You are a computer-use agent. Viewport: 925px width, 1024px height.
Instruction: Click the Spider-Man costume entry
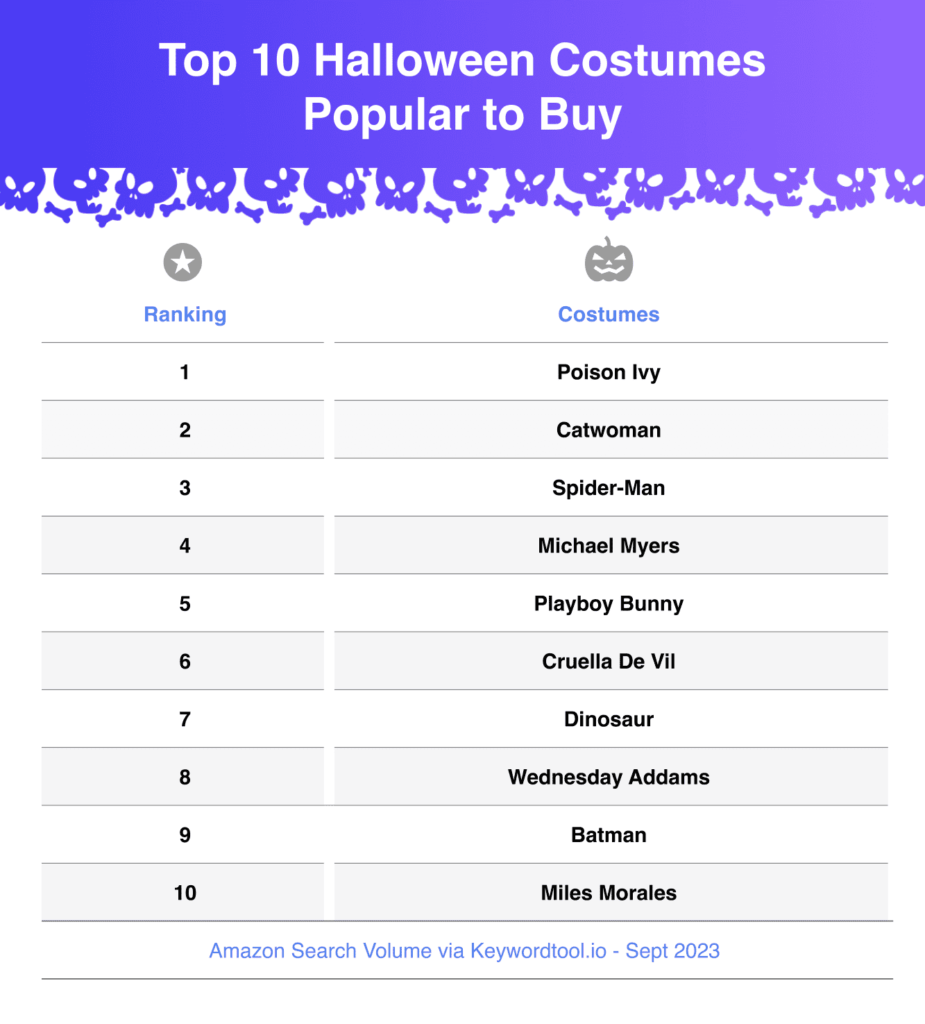[609, 488]
